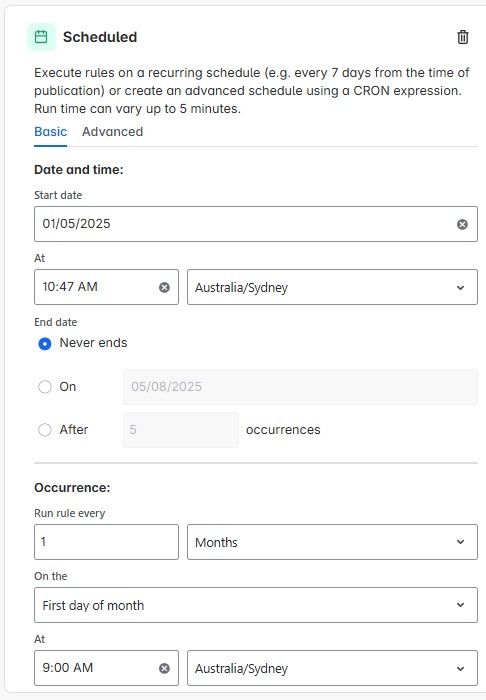
Task: Click the green Scheduled calendar icon
Action: click(x=41, y=37)
